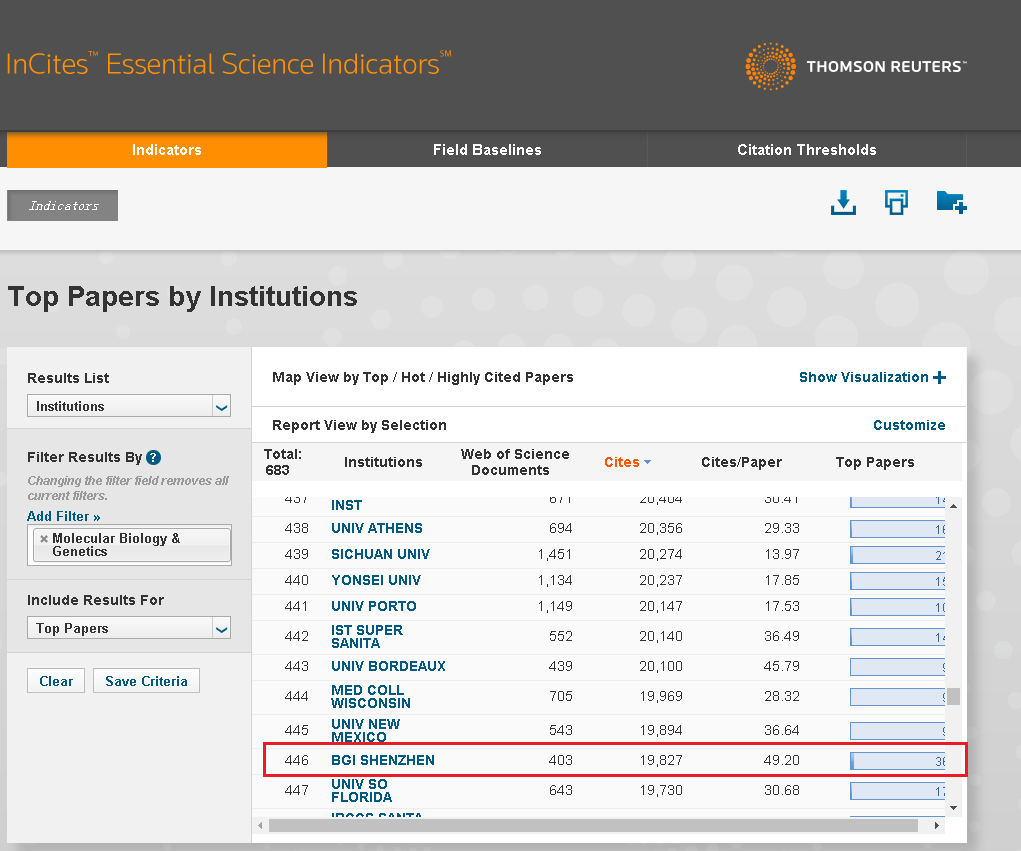Image resolution: width=1021 pixels, height=851 pixels.
Task: Click the grey Indicators breadcrumb button
Action: (x=63, y=206)
